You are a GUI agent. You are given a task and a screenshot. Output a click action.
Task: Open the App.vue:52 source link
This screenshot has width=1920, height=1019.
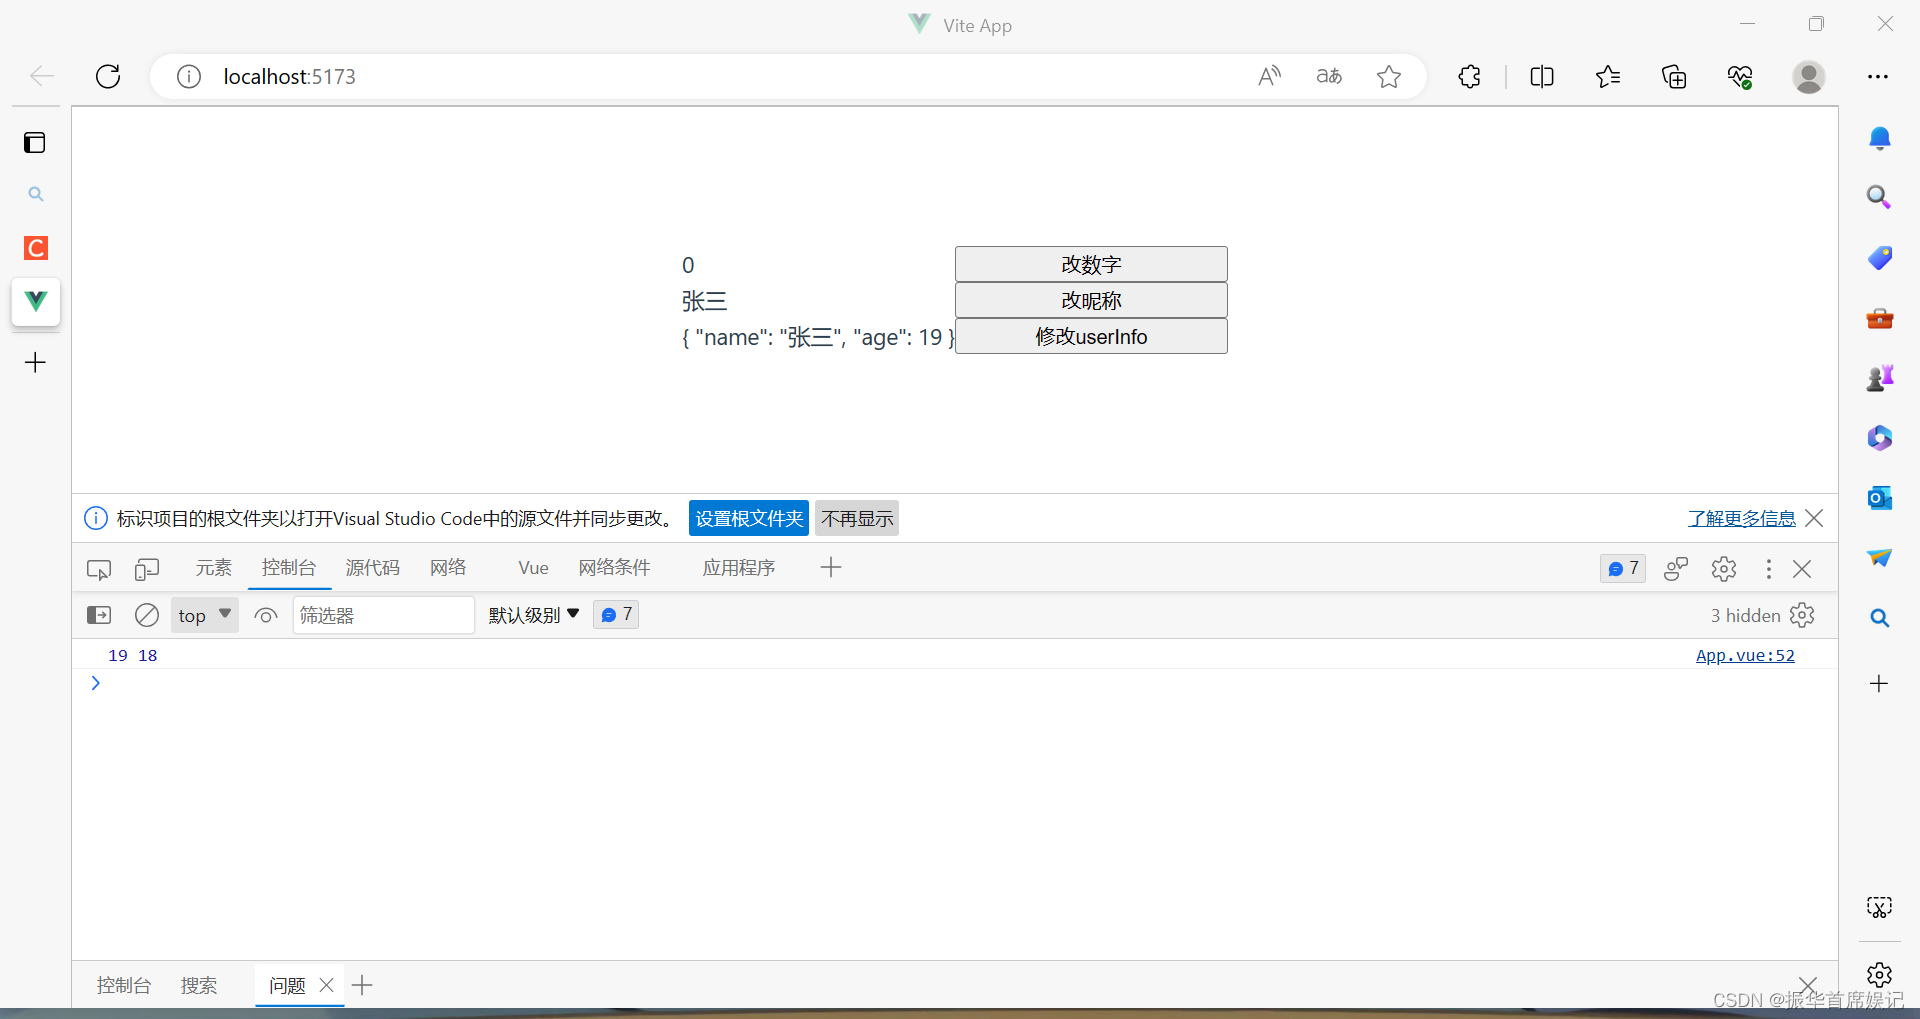(1745, 655)
